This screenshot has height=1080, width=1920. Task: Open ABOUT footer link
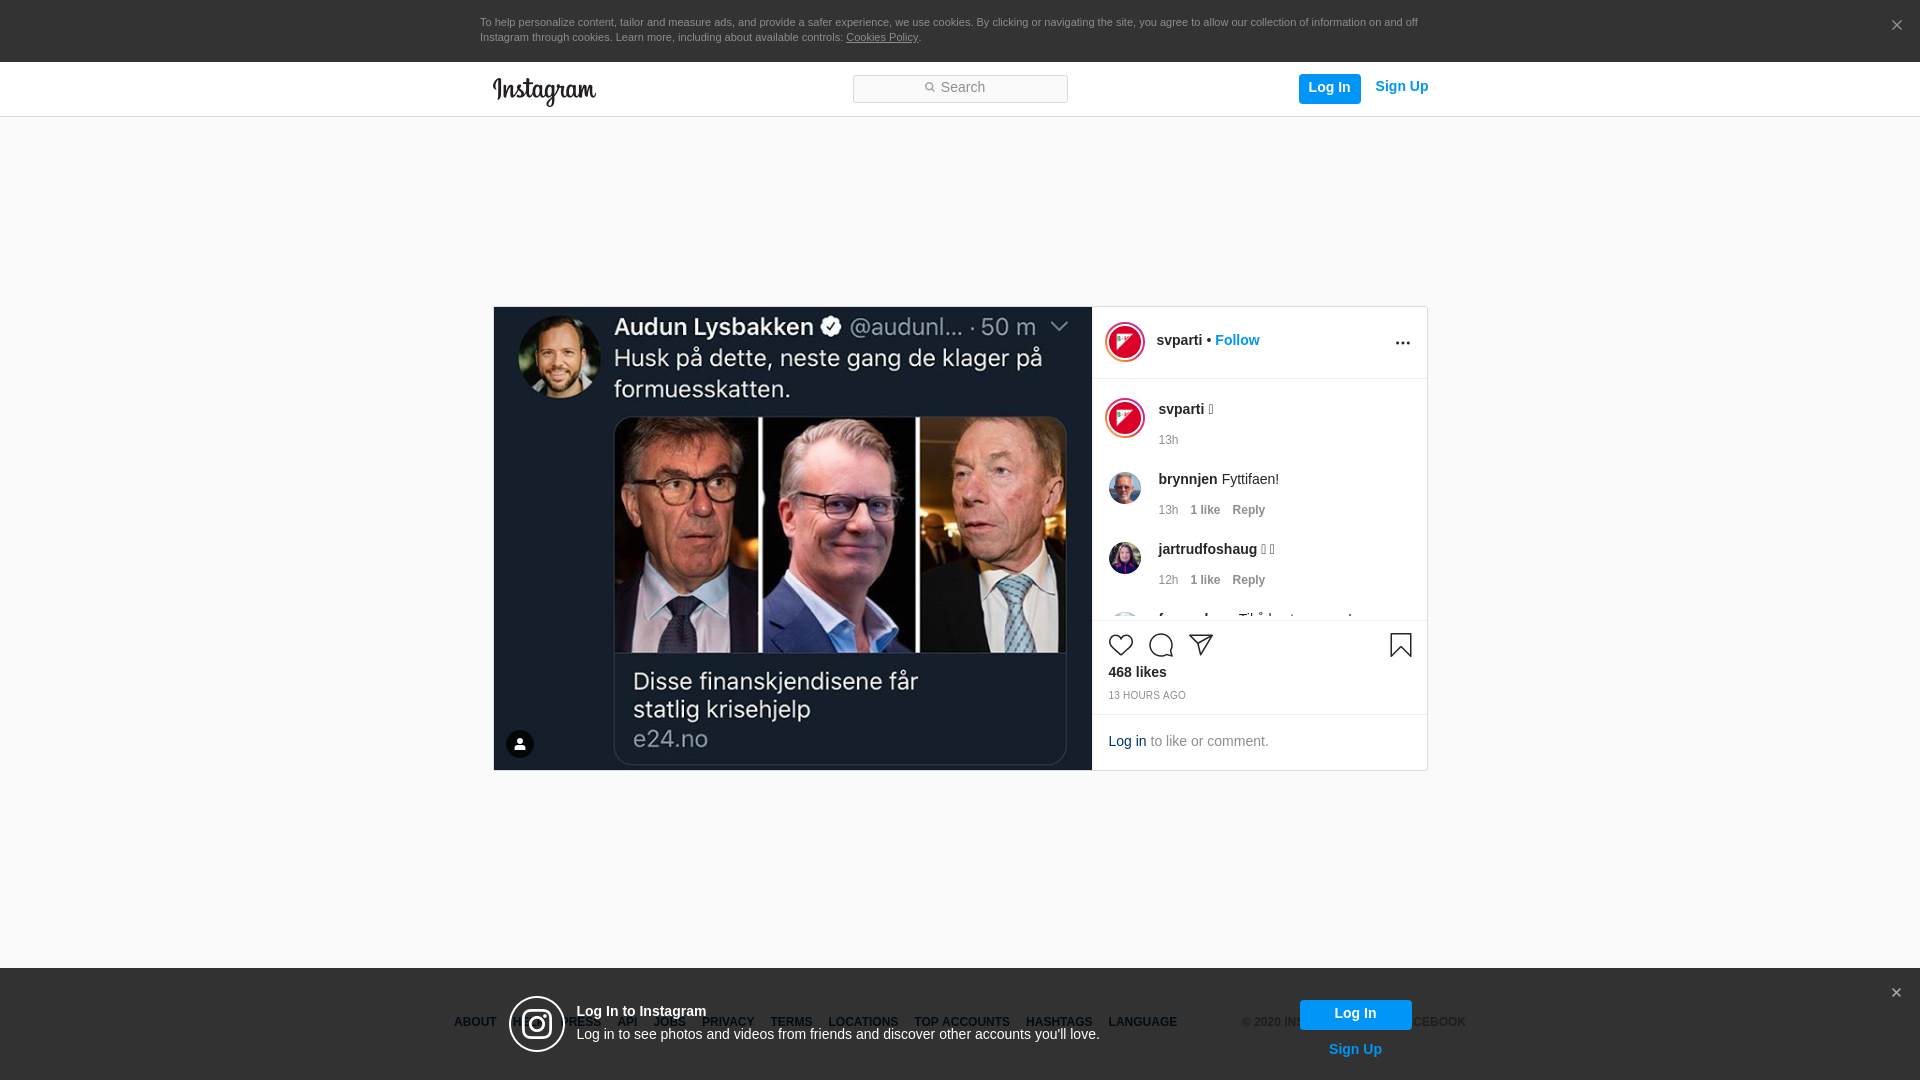click(x=475, y=1022)
